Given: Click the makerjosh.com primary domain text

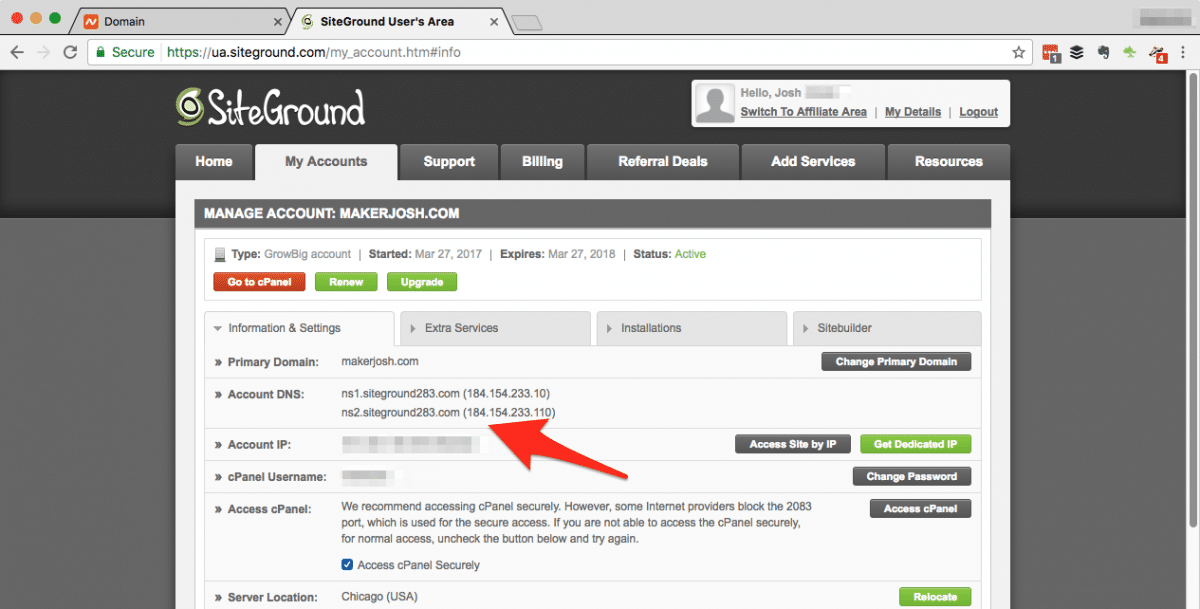Looking at the screenshot, I should (x=380, y=362).
